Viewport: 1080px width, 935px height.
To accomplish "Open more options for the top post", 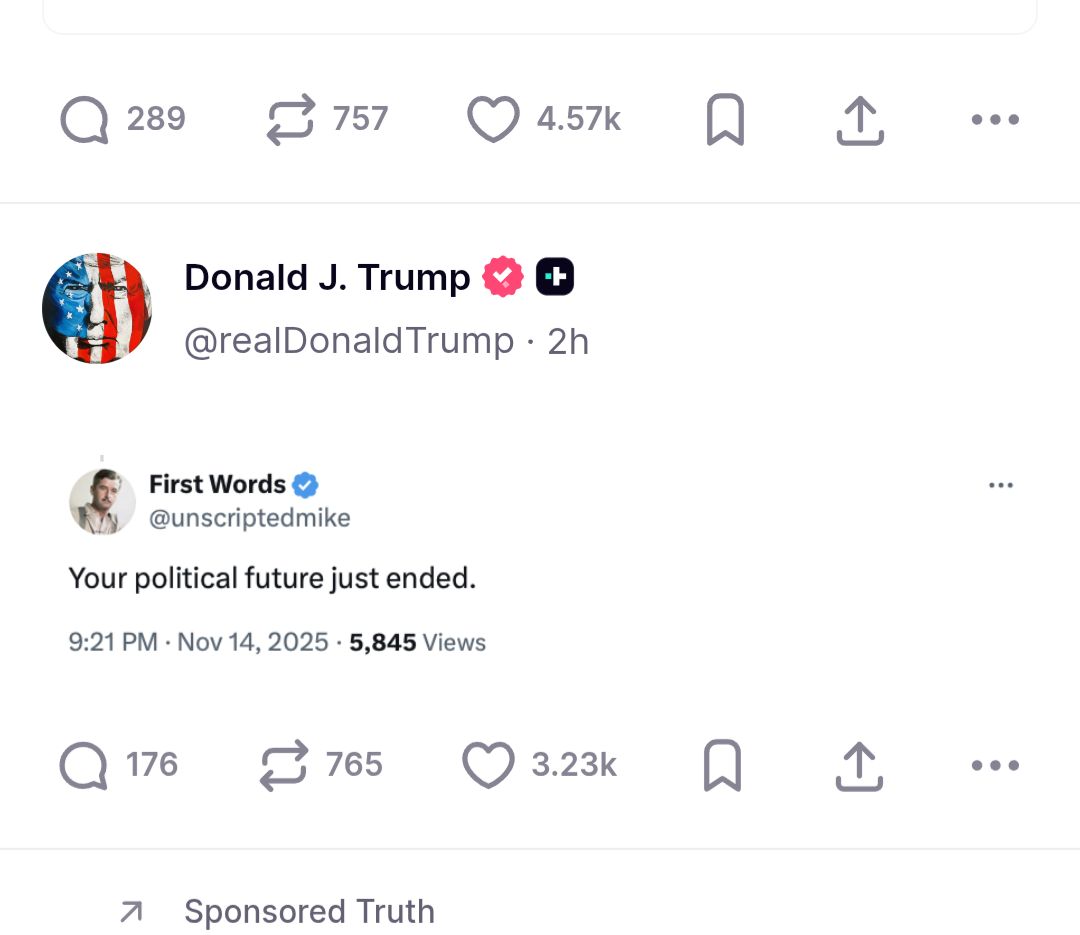I will [995, 120].
